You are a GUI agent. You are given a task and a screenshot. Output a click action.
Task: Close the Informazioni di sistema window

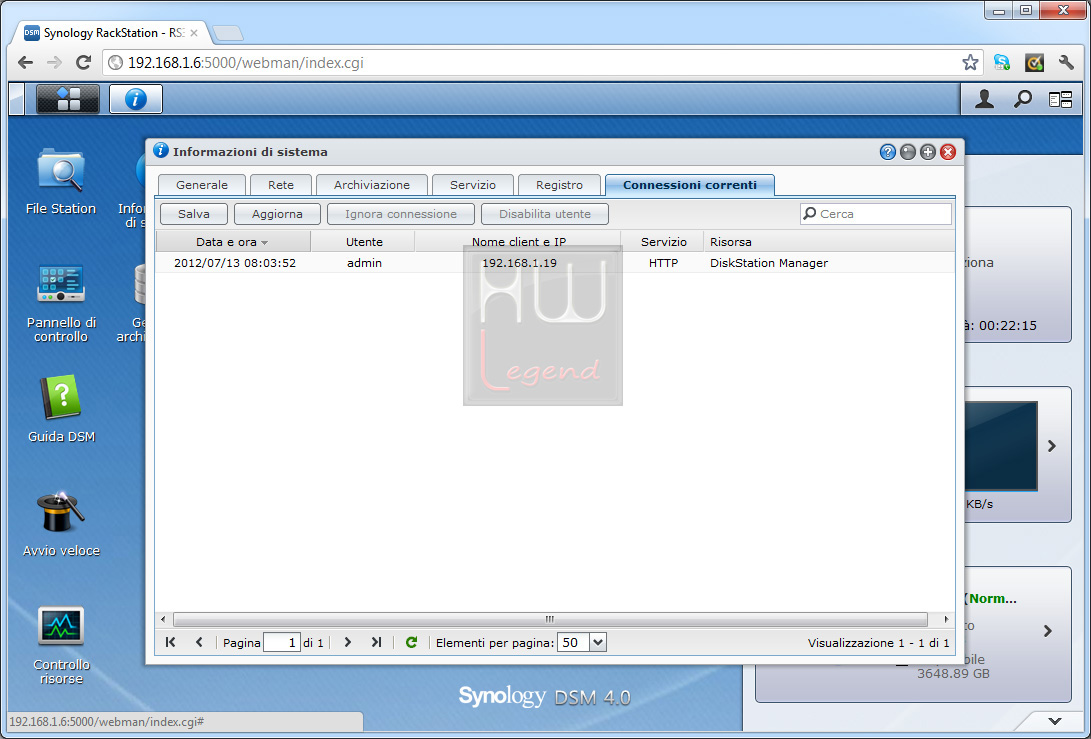point(948,152)
